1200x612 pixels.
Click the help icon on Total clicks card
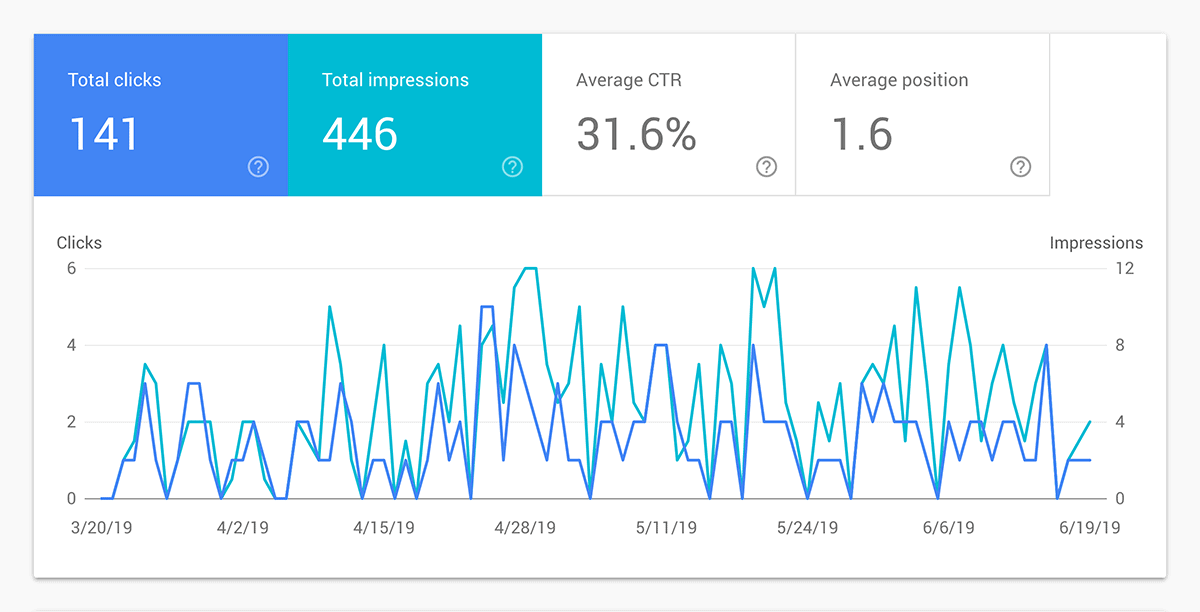pos(258,167)
